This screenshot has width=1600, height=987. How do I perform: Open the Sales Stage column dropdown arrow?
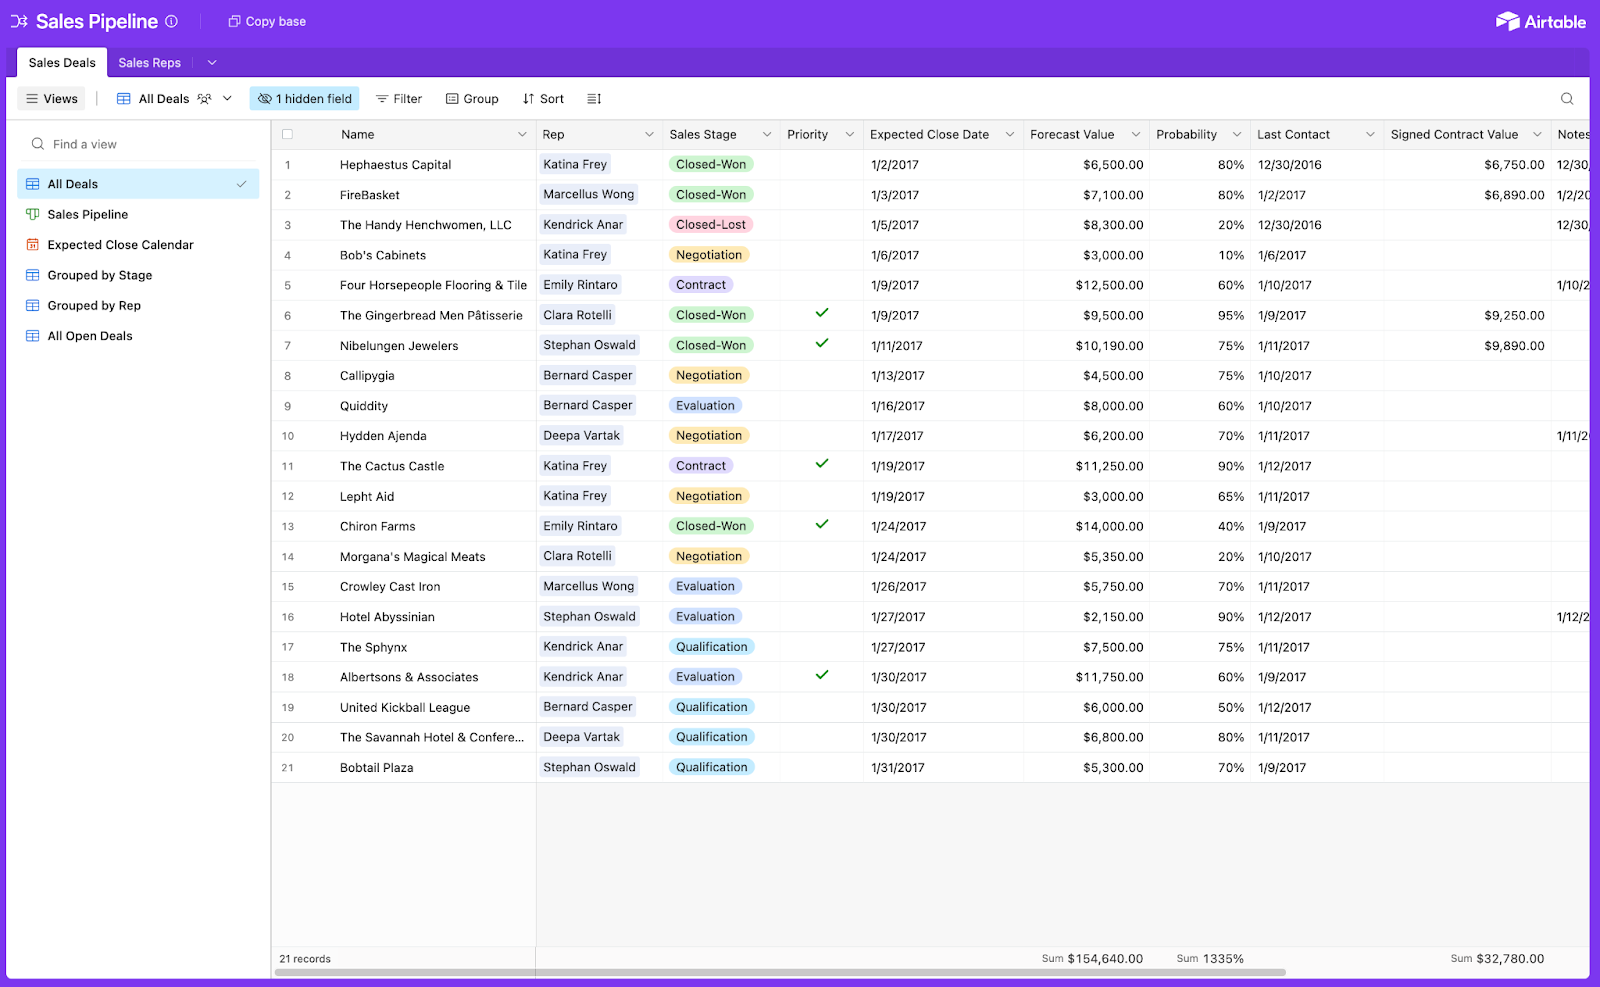767,134
